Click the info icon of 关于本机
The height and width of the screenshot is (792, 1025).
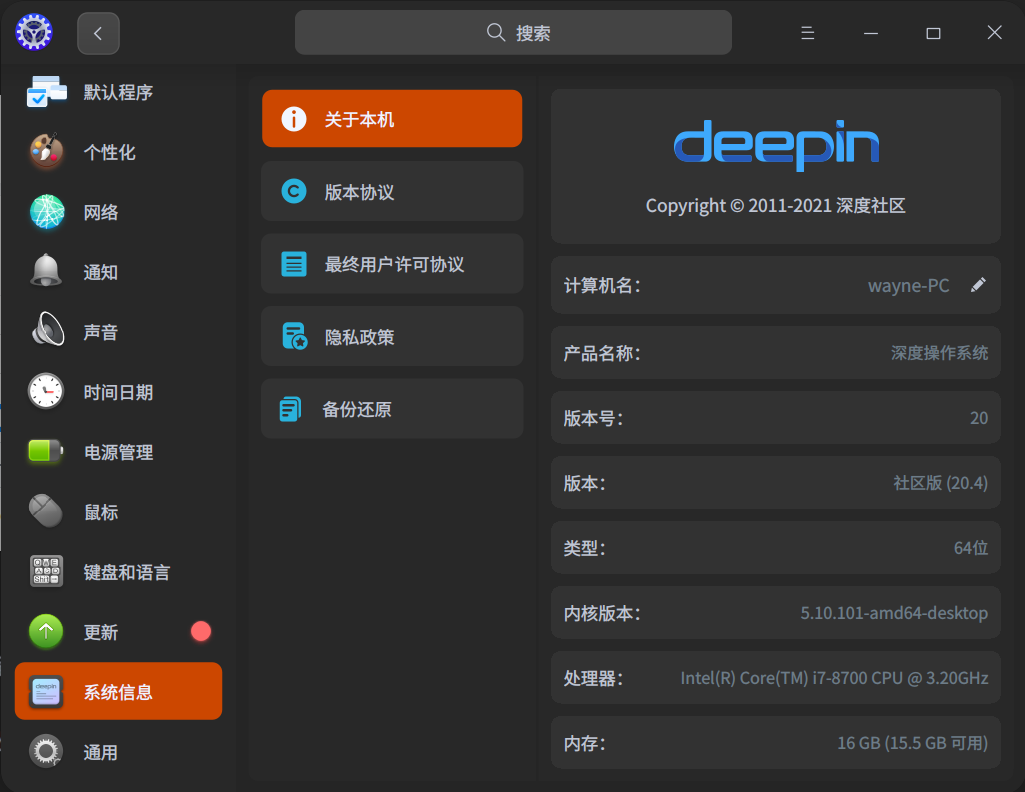[x=294, y=119]
